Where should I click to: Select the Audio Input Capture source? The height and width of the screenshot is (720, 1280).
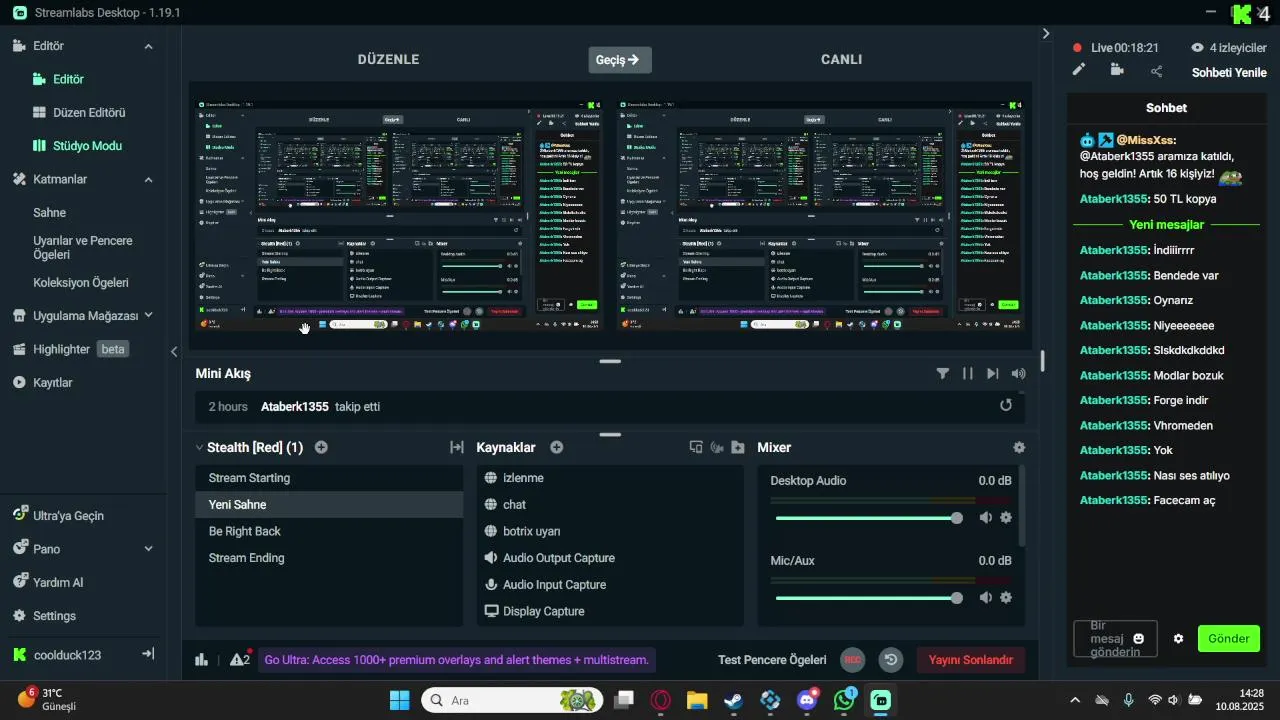610,585
